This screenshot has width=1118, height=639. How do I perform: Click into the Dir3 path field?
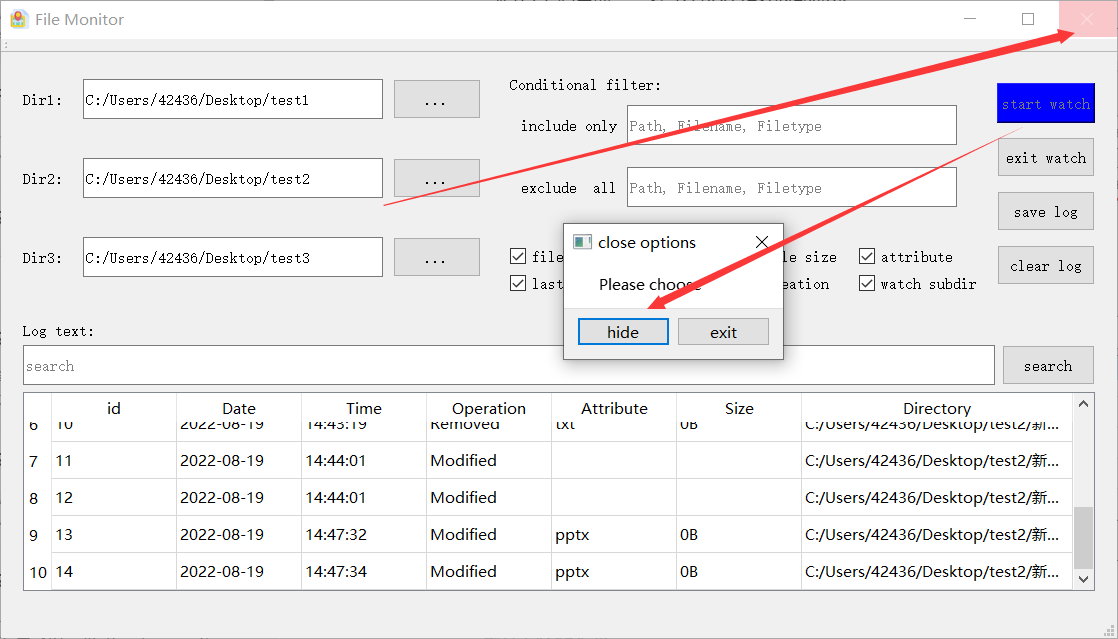tap(232, 257)
